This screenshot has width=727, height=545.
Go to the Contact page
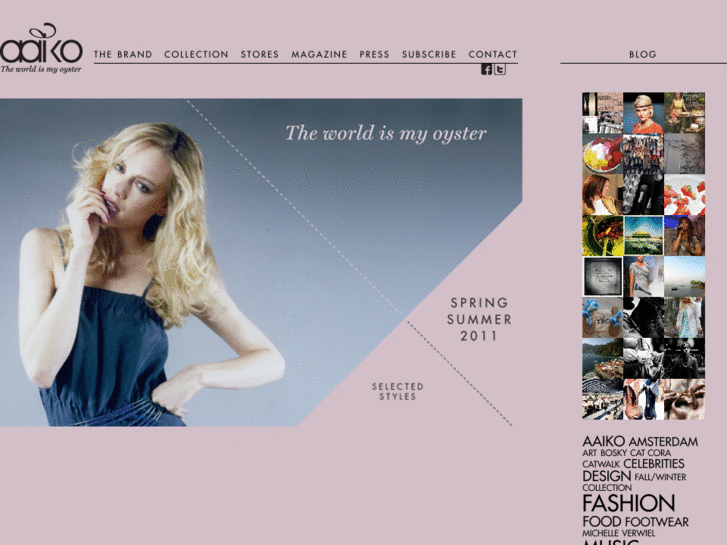[x=492, y=54]
